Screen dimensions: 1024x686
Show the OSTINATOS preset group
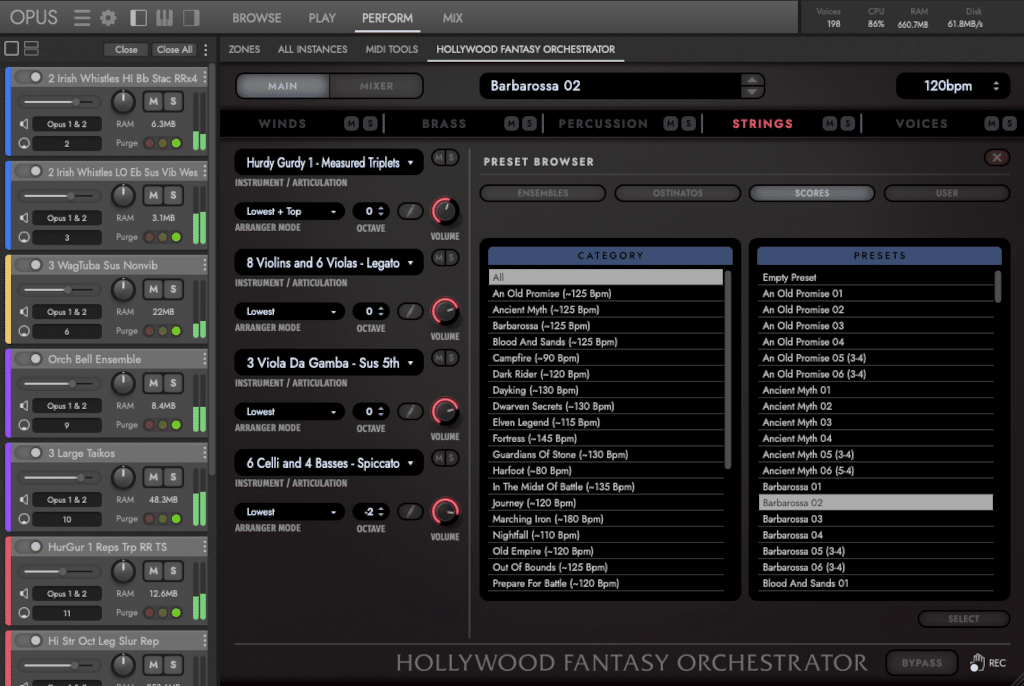coord(677,193)
